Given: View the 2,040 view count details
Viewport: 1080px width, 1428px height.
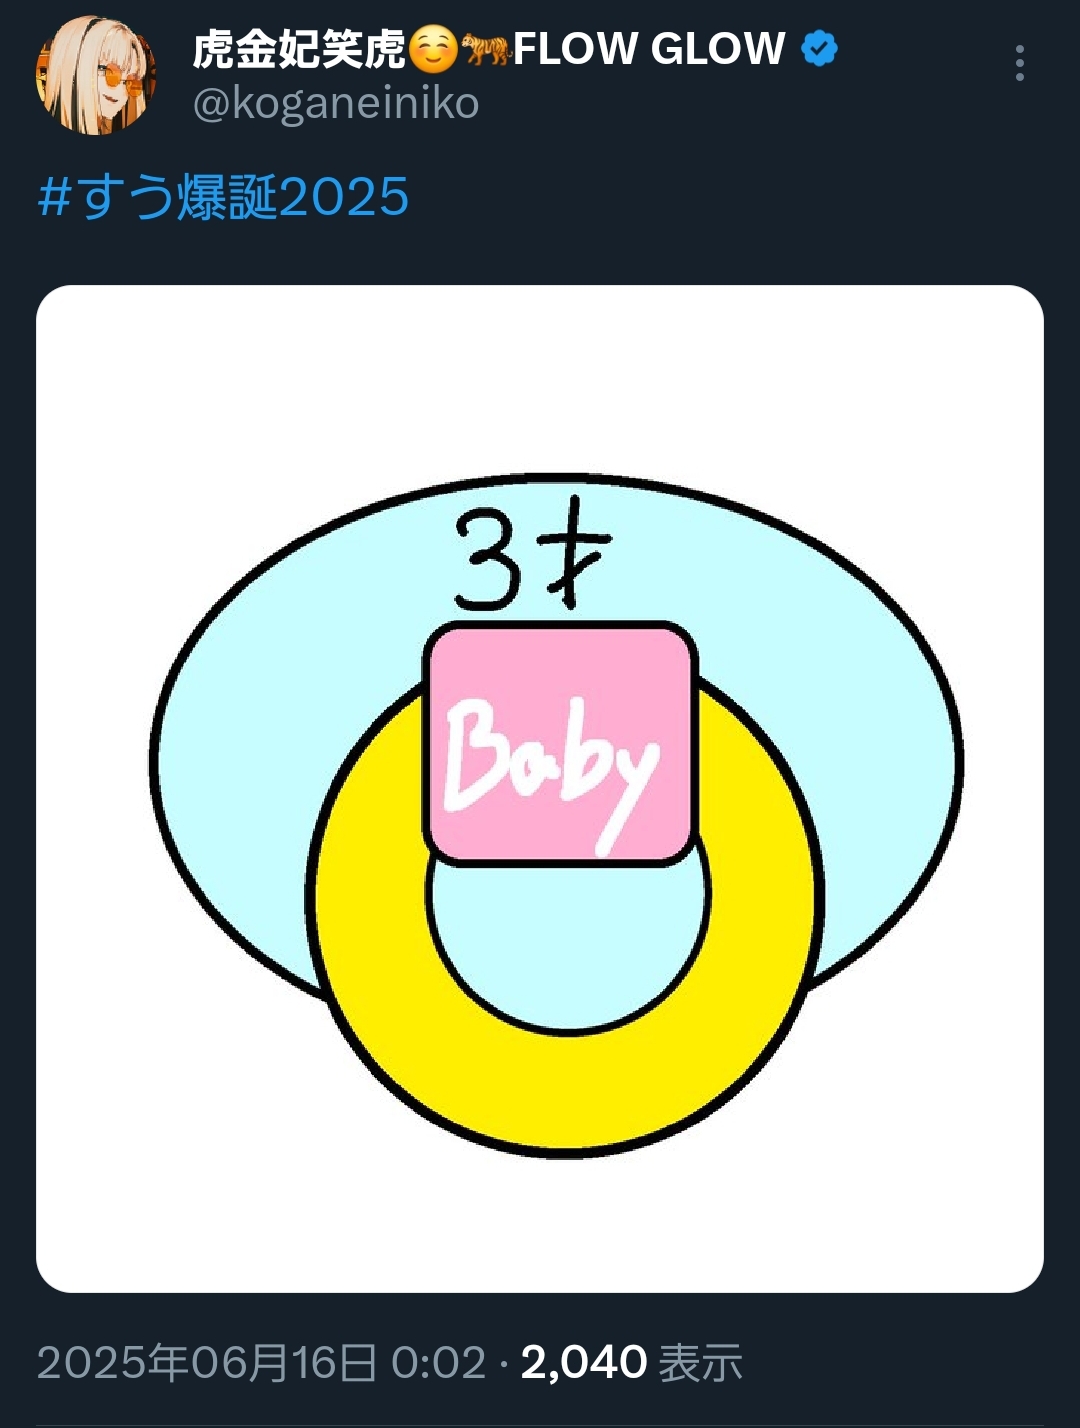Looking at the screenshot, I should pyautogui.click(x=584, y=1363).
